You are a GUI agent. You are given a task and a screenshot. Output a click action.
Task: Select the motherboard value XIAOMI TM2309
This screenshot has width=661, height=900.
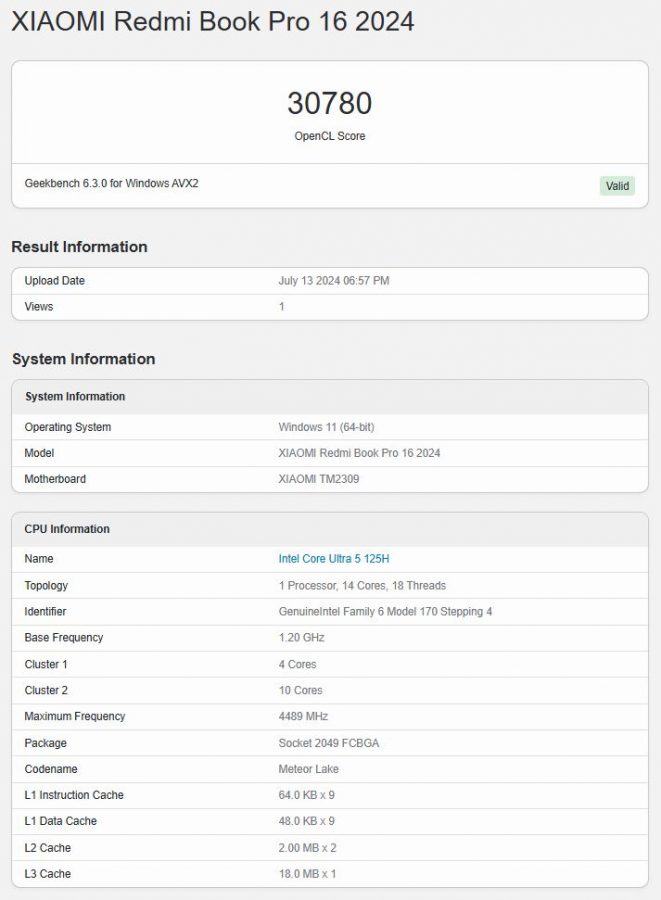pyautogui.click(x=319, y=479)
